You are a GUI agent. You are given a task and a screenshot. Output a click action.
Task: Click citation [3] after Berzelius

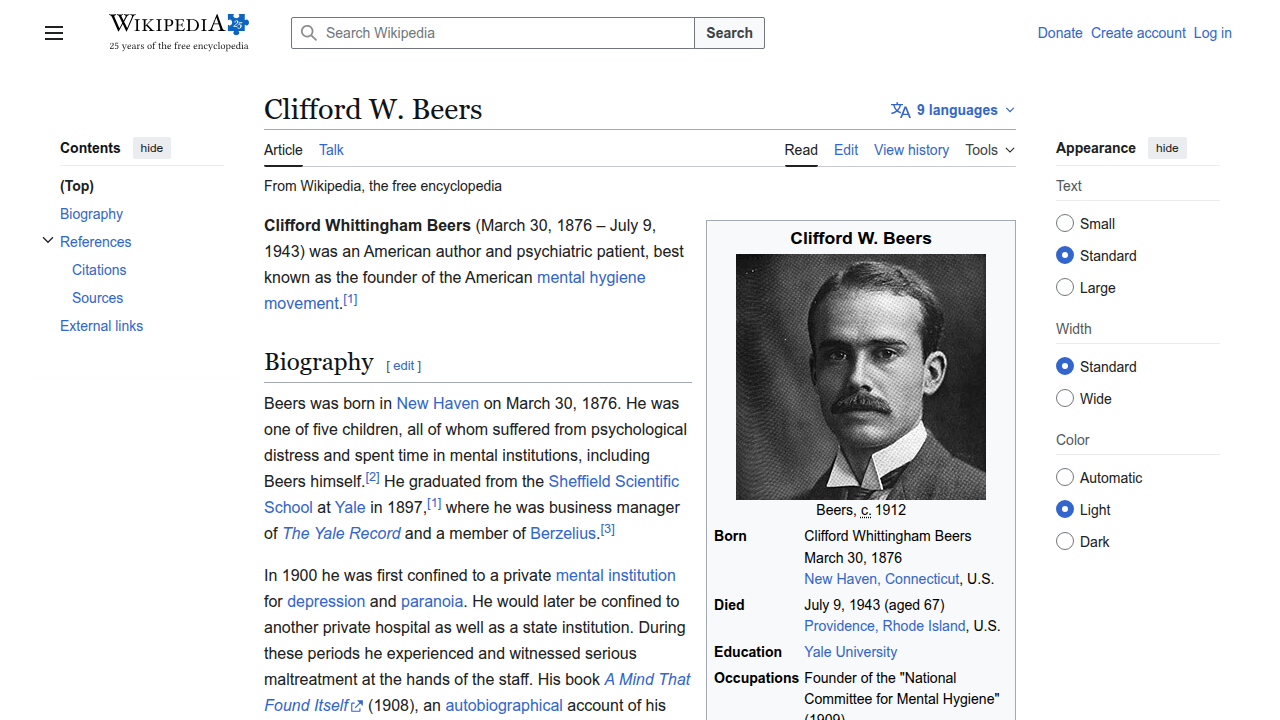(x=608, y=529)
